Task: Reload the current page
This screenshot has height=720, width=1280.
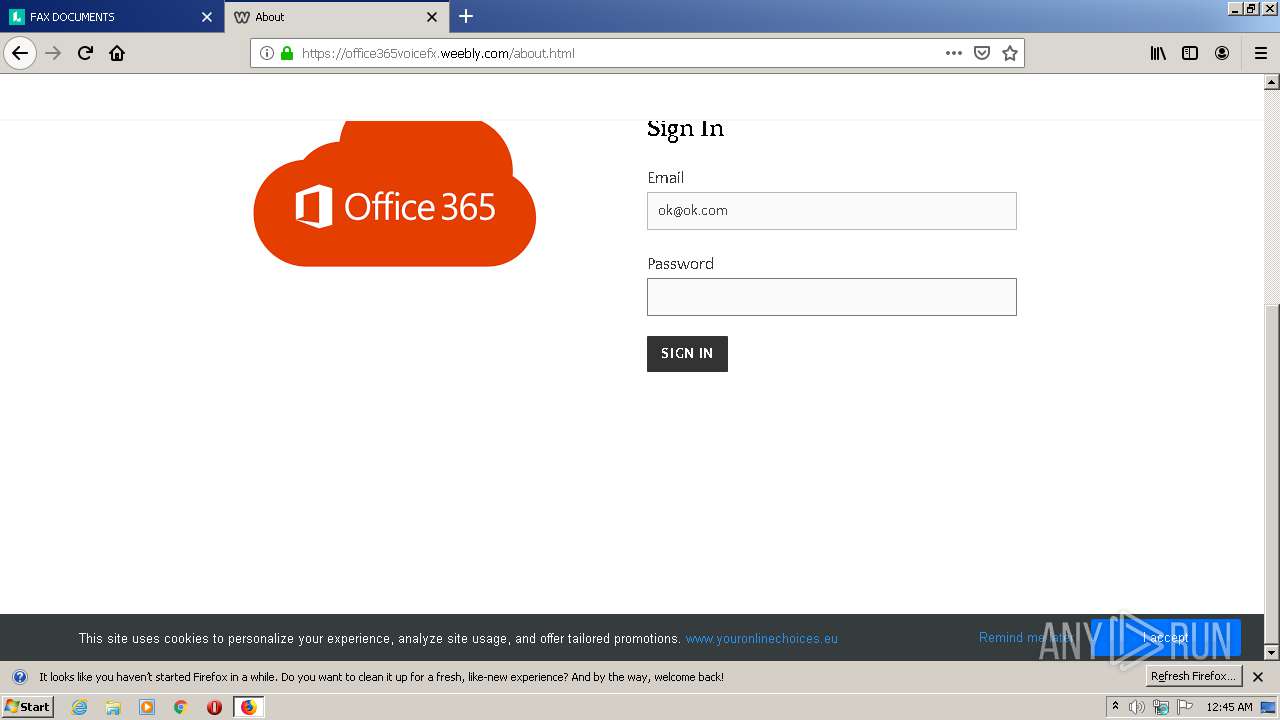Action: coord(85,53)
